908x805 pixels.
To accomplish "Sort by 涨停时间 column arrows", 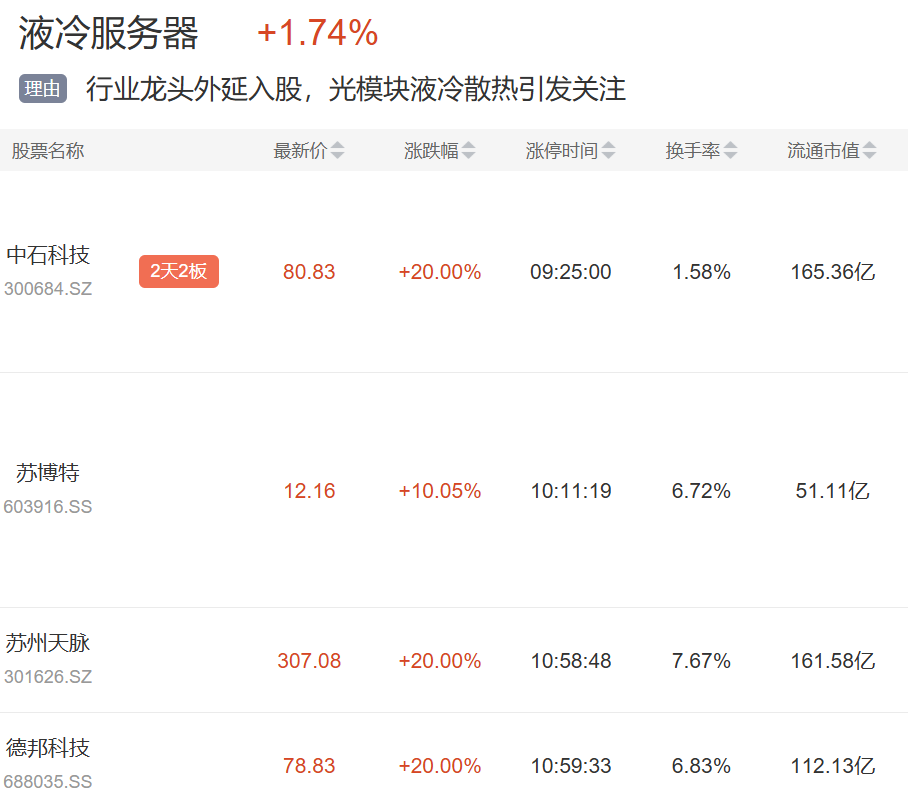I will (x=608, y=151).
